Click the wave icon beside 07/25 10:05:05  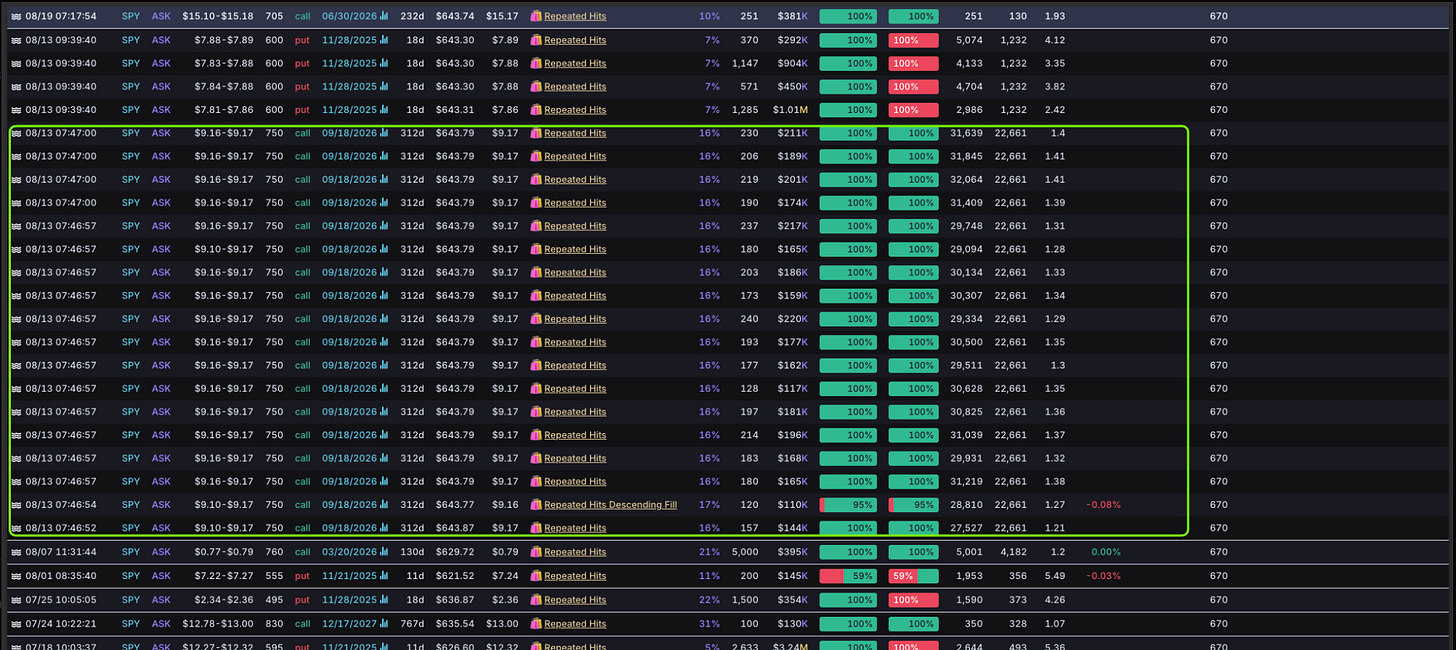click(x=16, y=600)
